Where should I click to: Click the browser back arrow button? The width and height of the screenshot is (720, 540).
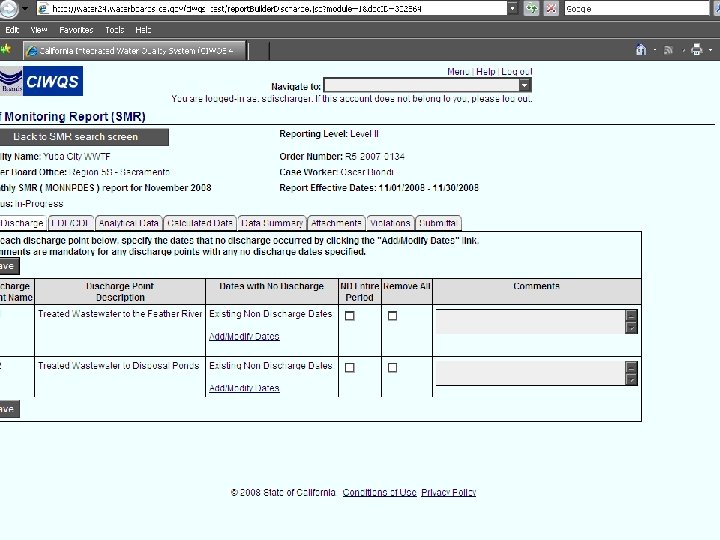click(x=8, y=8)
